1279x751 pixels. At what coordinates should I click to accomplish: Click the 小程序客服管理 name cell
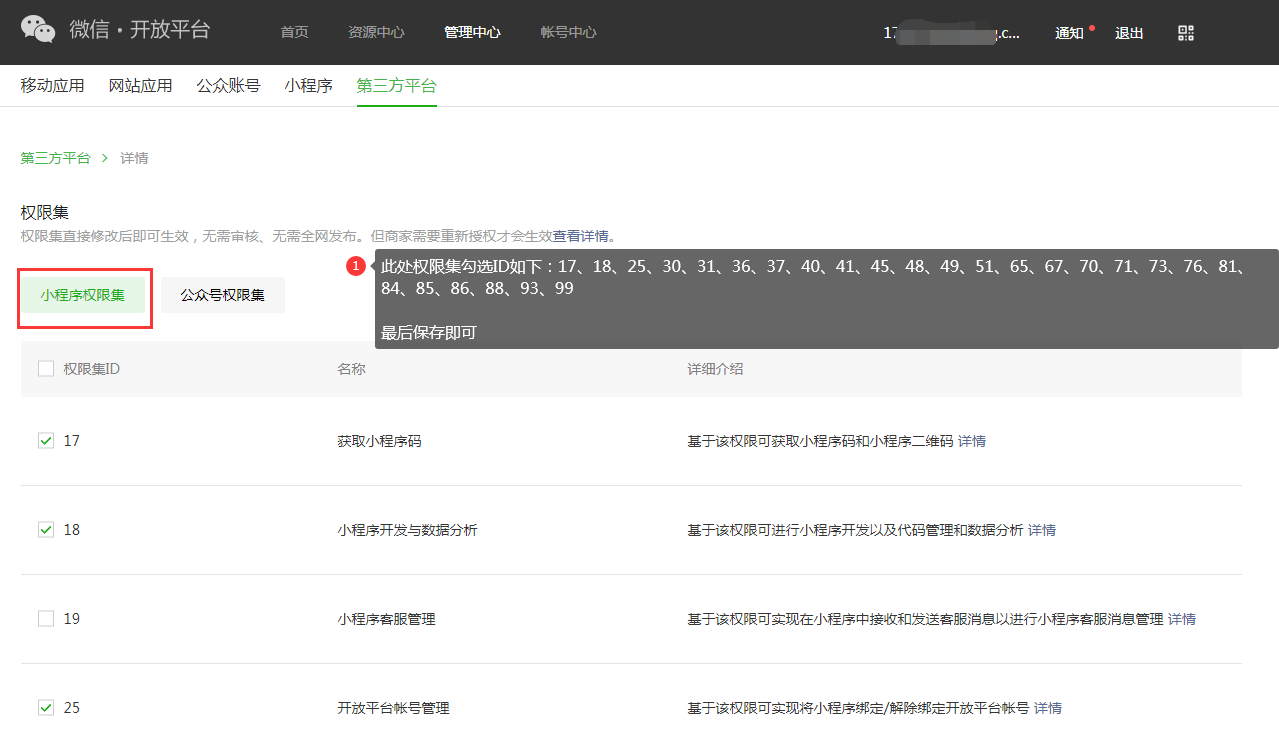[x=386, y=619]
